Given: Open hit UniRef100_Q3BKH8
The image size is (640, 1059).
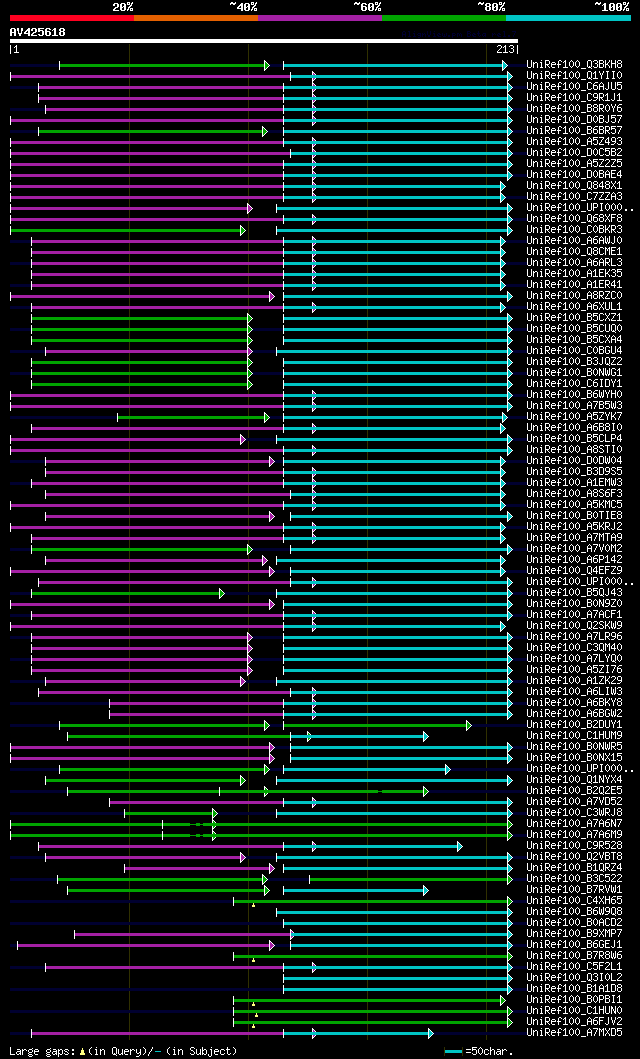Looking at the screenshot, I should tap(575, 65).
